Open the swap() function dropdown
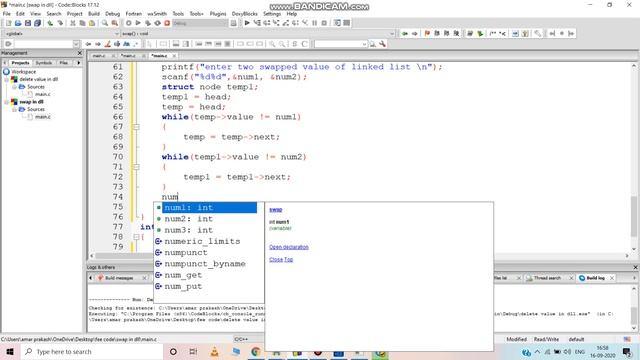Screen dimensions: 640x360 click(392, 33)
